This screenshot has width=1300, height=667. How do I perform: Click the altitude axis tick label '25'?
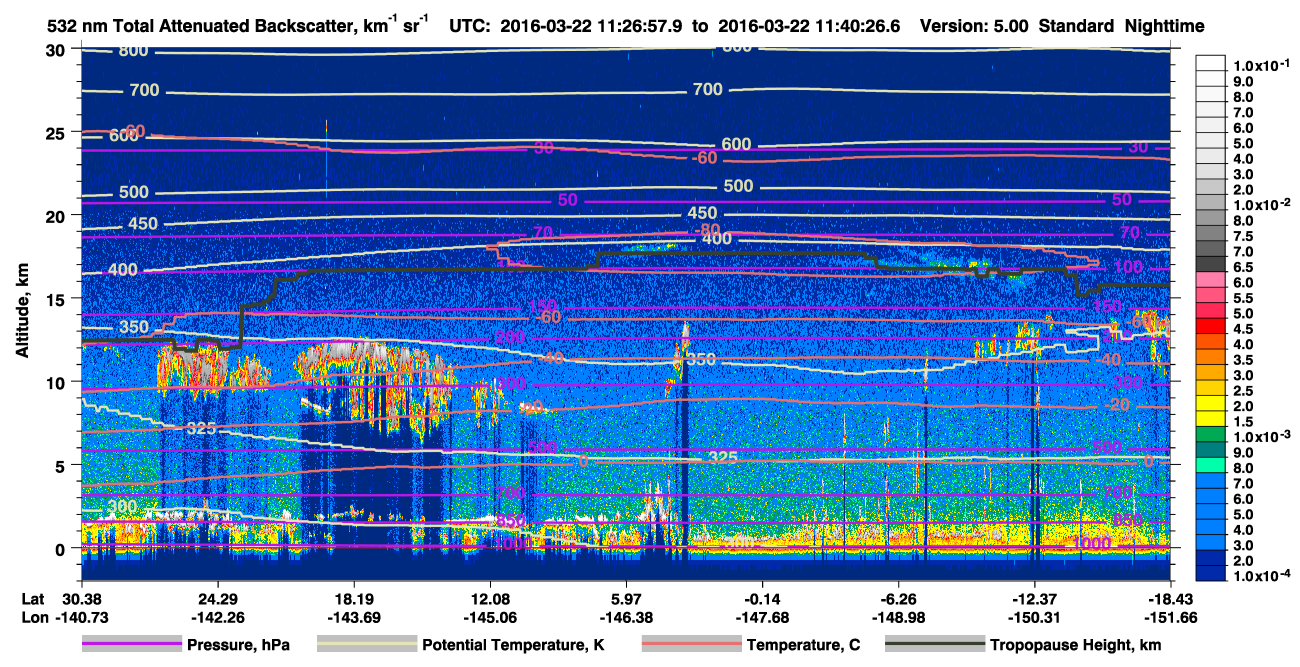click(x=56, y=132)
